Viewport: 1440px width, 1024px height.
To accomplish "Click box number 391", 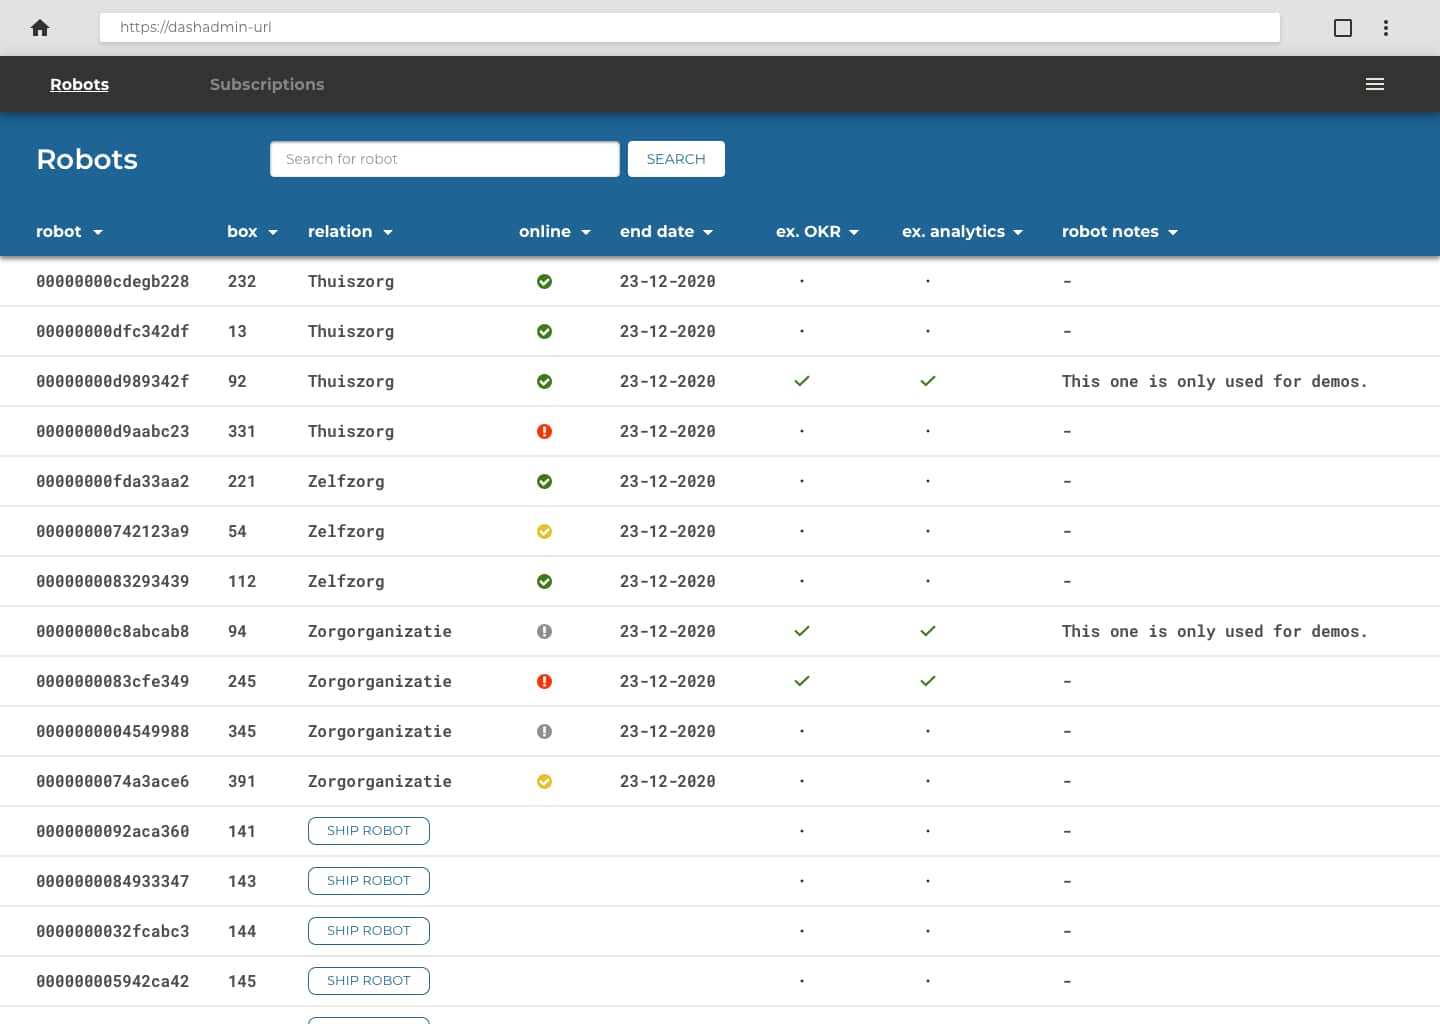I will (242, 781).
